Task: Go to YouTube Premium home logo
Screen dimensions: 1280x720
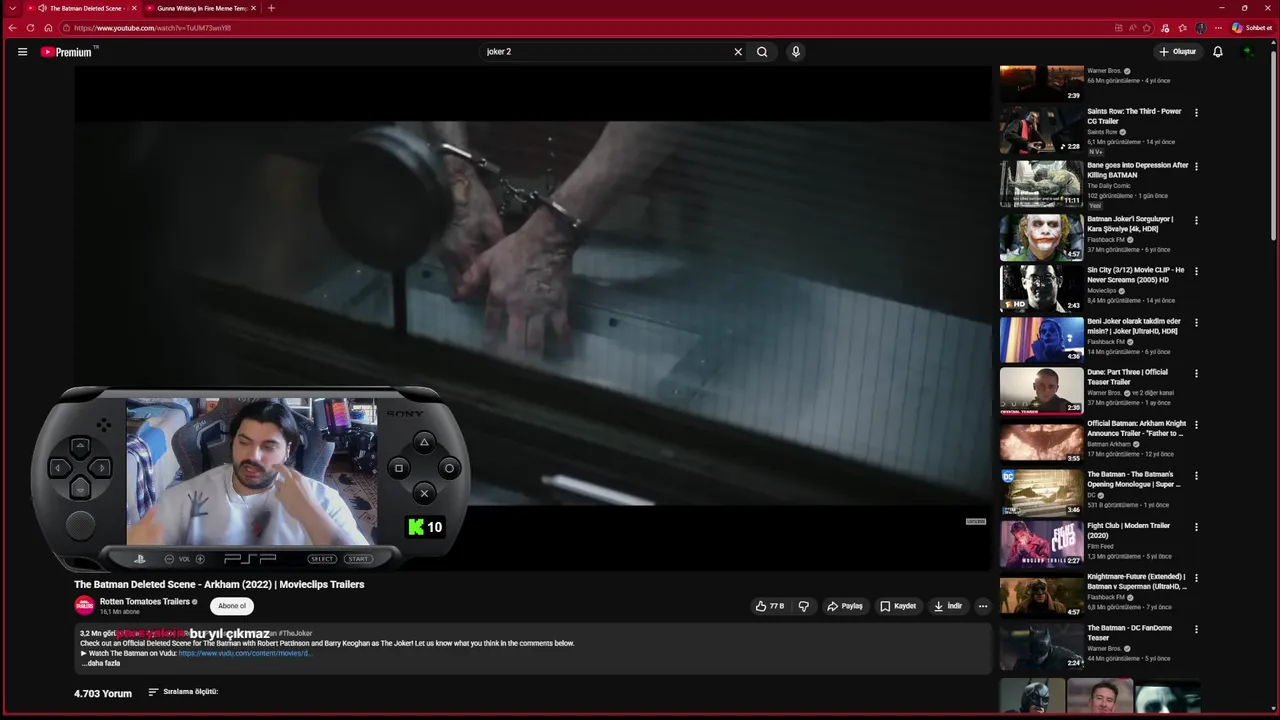Action: (x=67, y=52)
